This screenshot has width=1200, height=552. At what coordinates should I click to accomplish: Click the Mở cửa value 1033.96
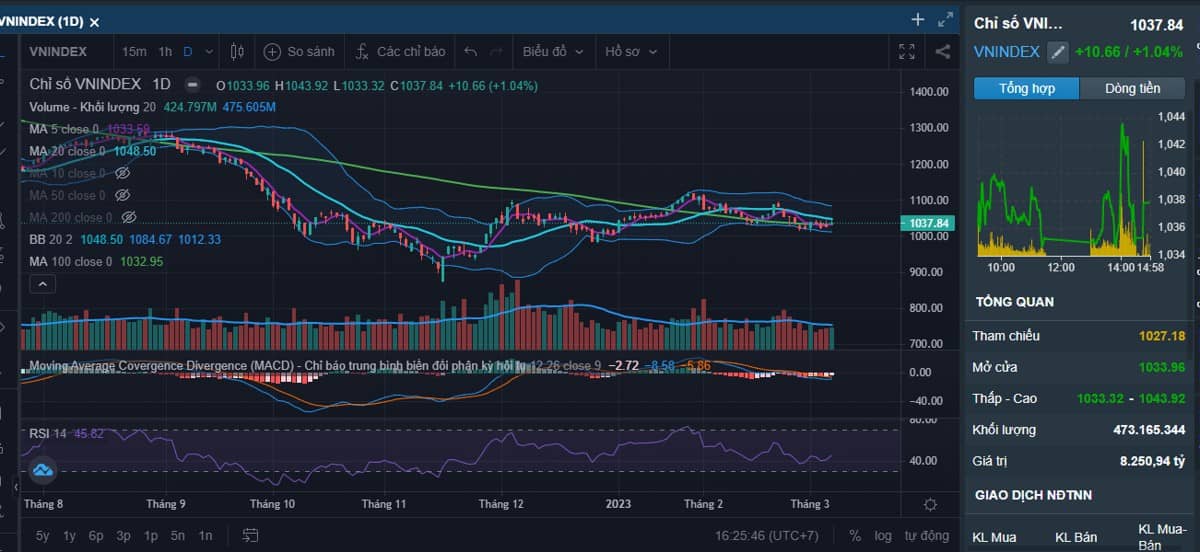point(1162,367)
